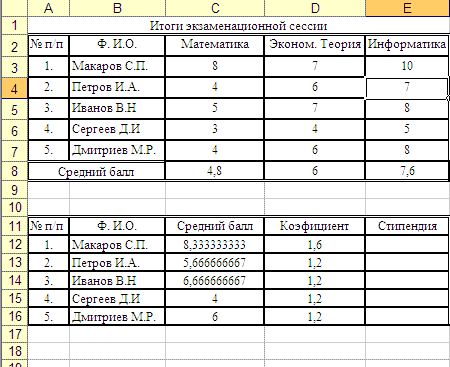450x367 pixels.
Task: Click the Математика average 4,8
Action: (215, 171)
